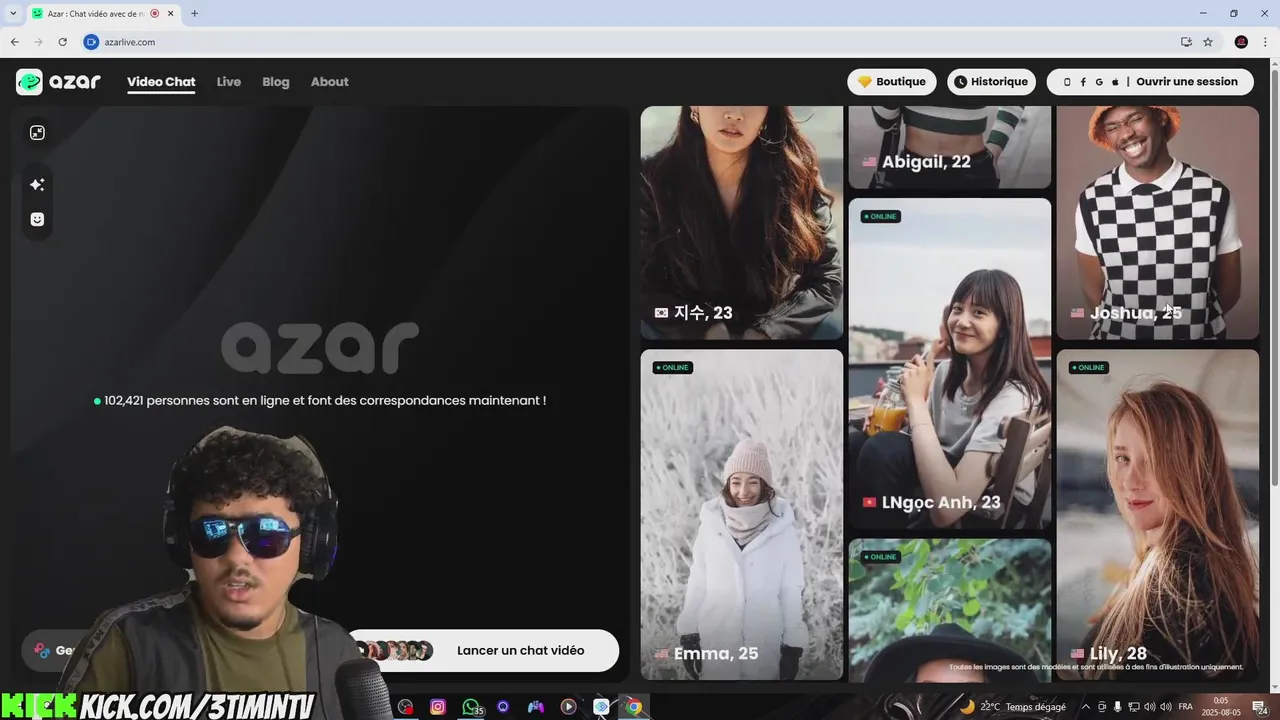Open WhatsApp from the taskbar
1280x720 pixels.
click(471, 707)
